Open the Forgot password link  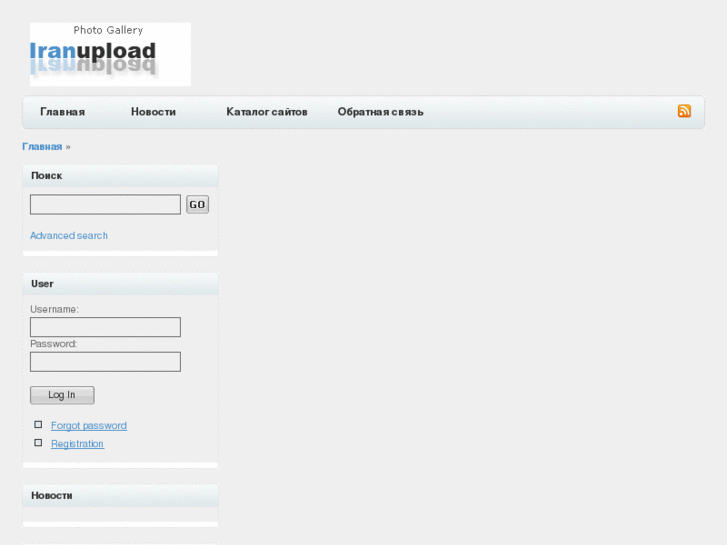coord(89,425)
